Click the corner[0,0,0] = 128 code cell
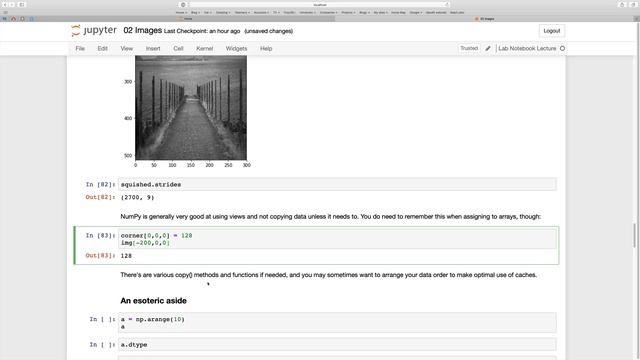Screen dimensions: 640x360 (337, 239)
